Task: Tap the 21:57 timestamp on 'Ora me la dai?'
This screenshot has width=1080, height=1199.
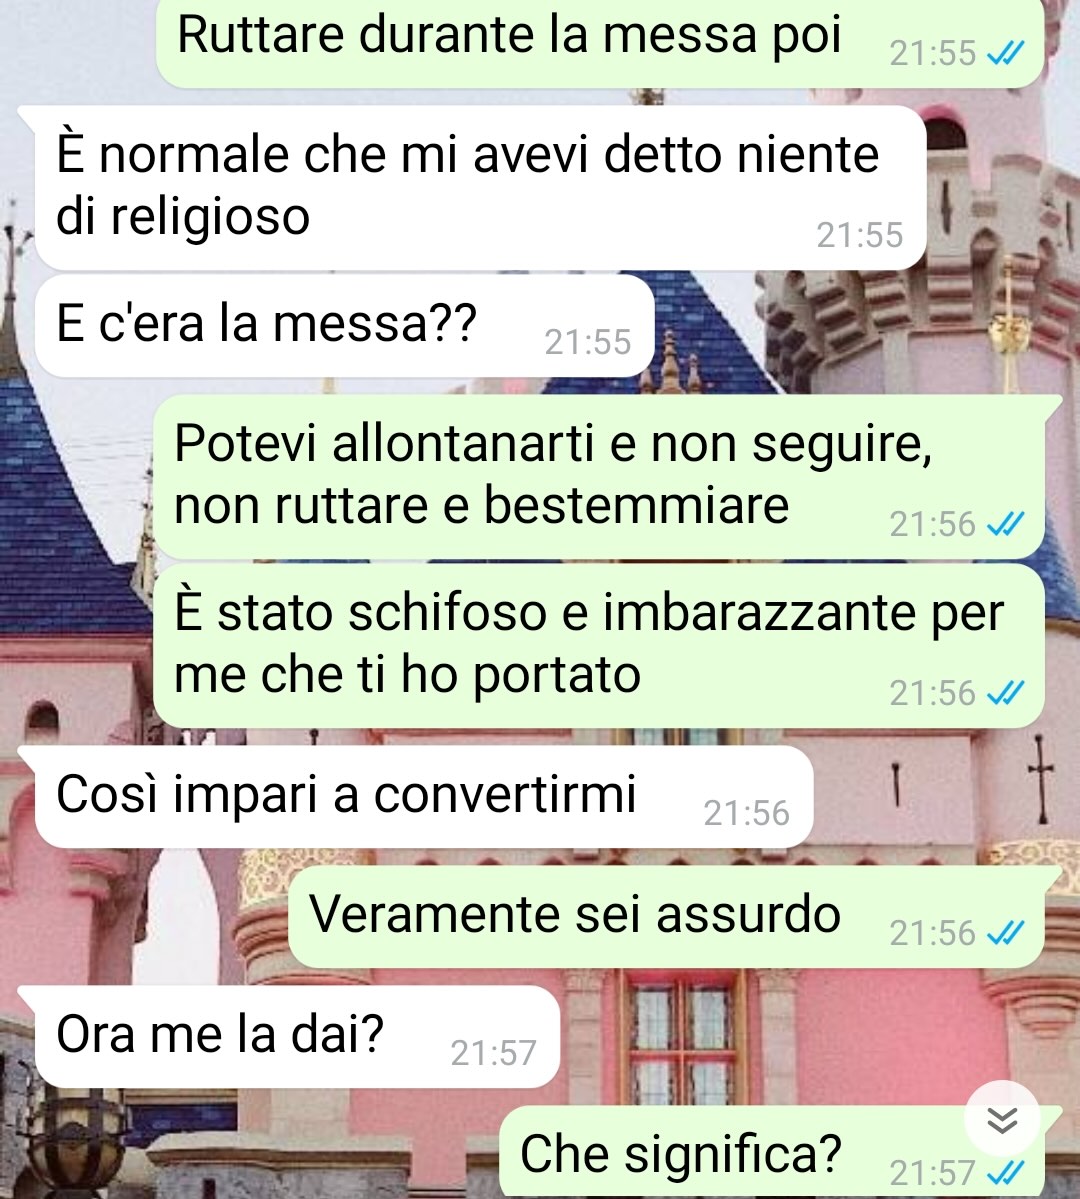Action: pyautogui.click(x=493, y=1053)
